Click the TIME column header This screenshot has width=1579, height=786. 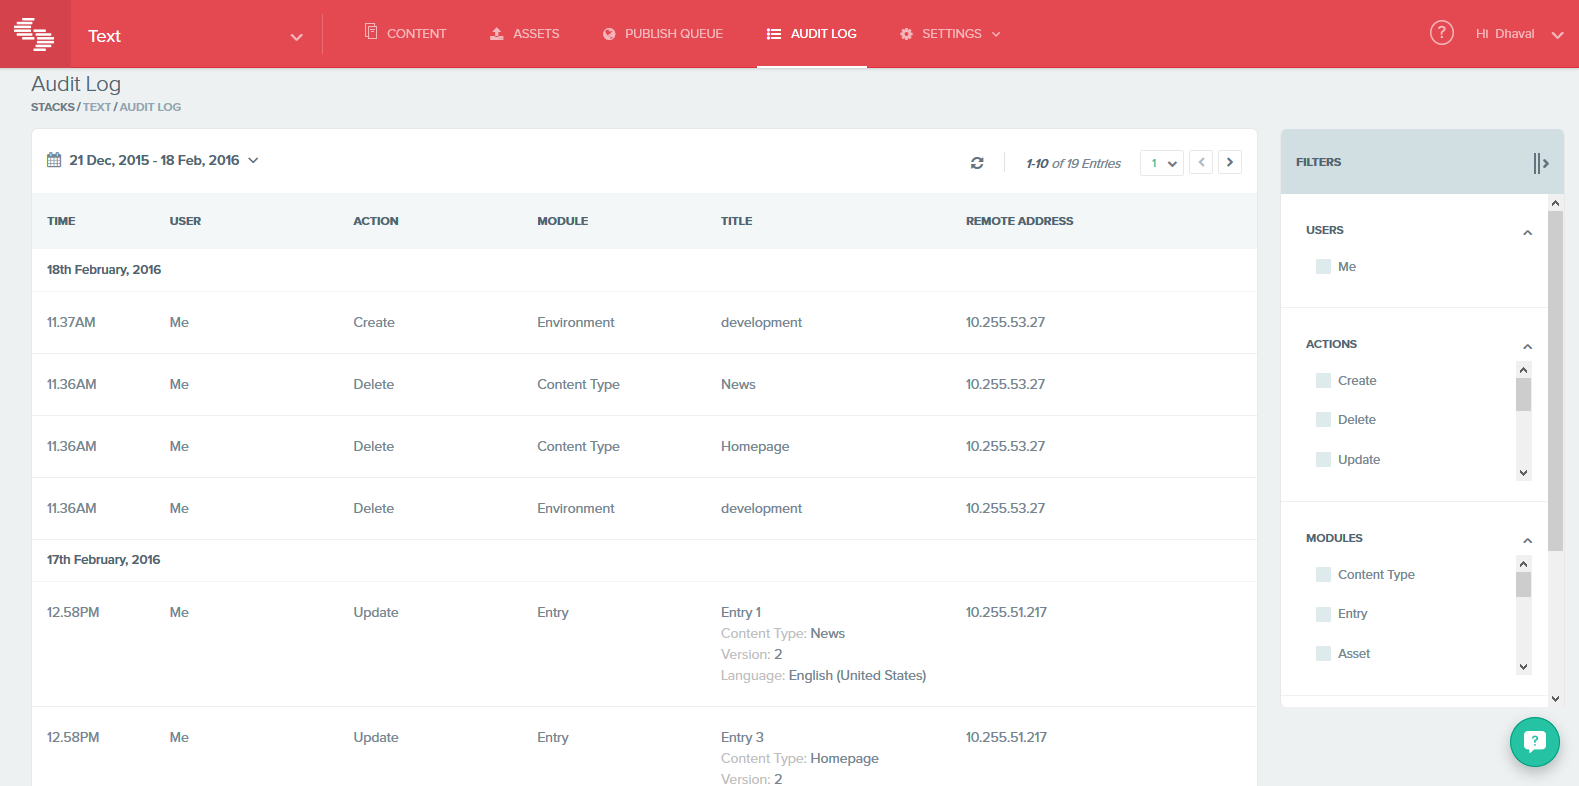coord(61,221)
